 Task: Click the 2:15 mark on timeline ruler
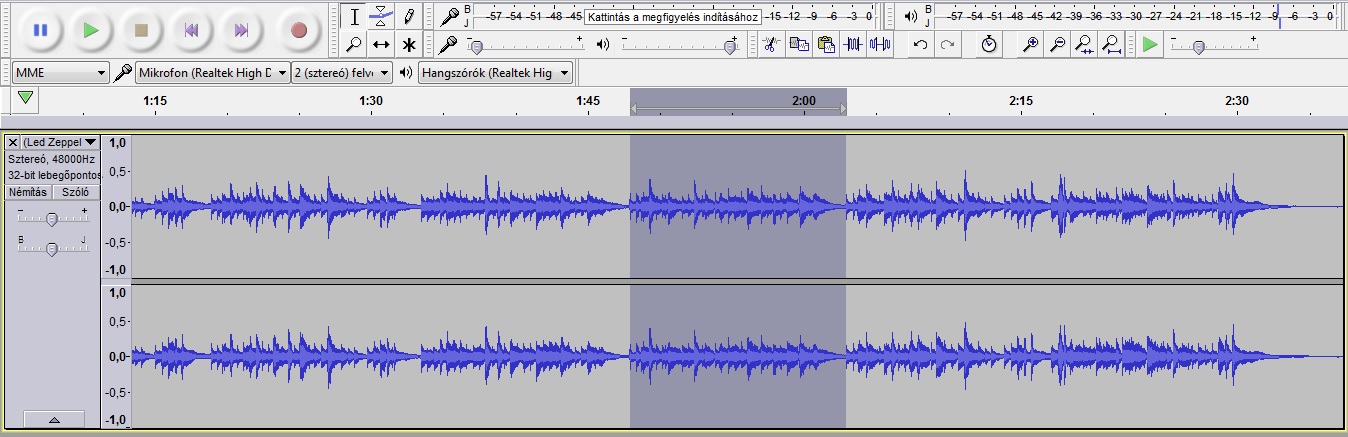(x=1020, y=101)
